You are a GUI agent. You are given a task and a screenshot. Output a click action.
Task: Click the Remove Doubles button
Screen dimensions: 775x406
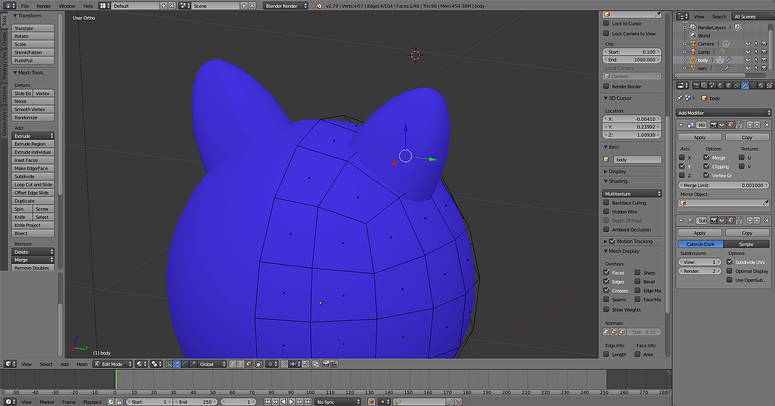[x=33, y=268]
